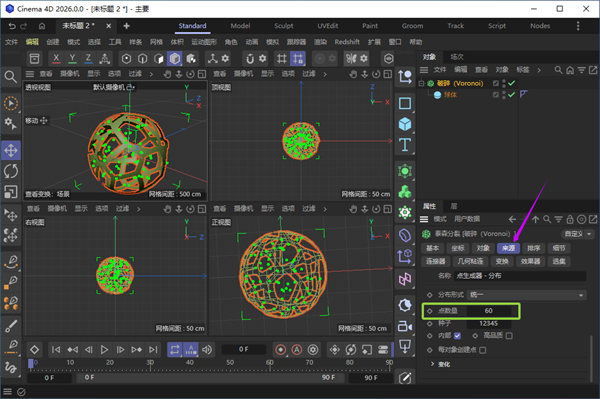Open search in the Objects manager

558,70
